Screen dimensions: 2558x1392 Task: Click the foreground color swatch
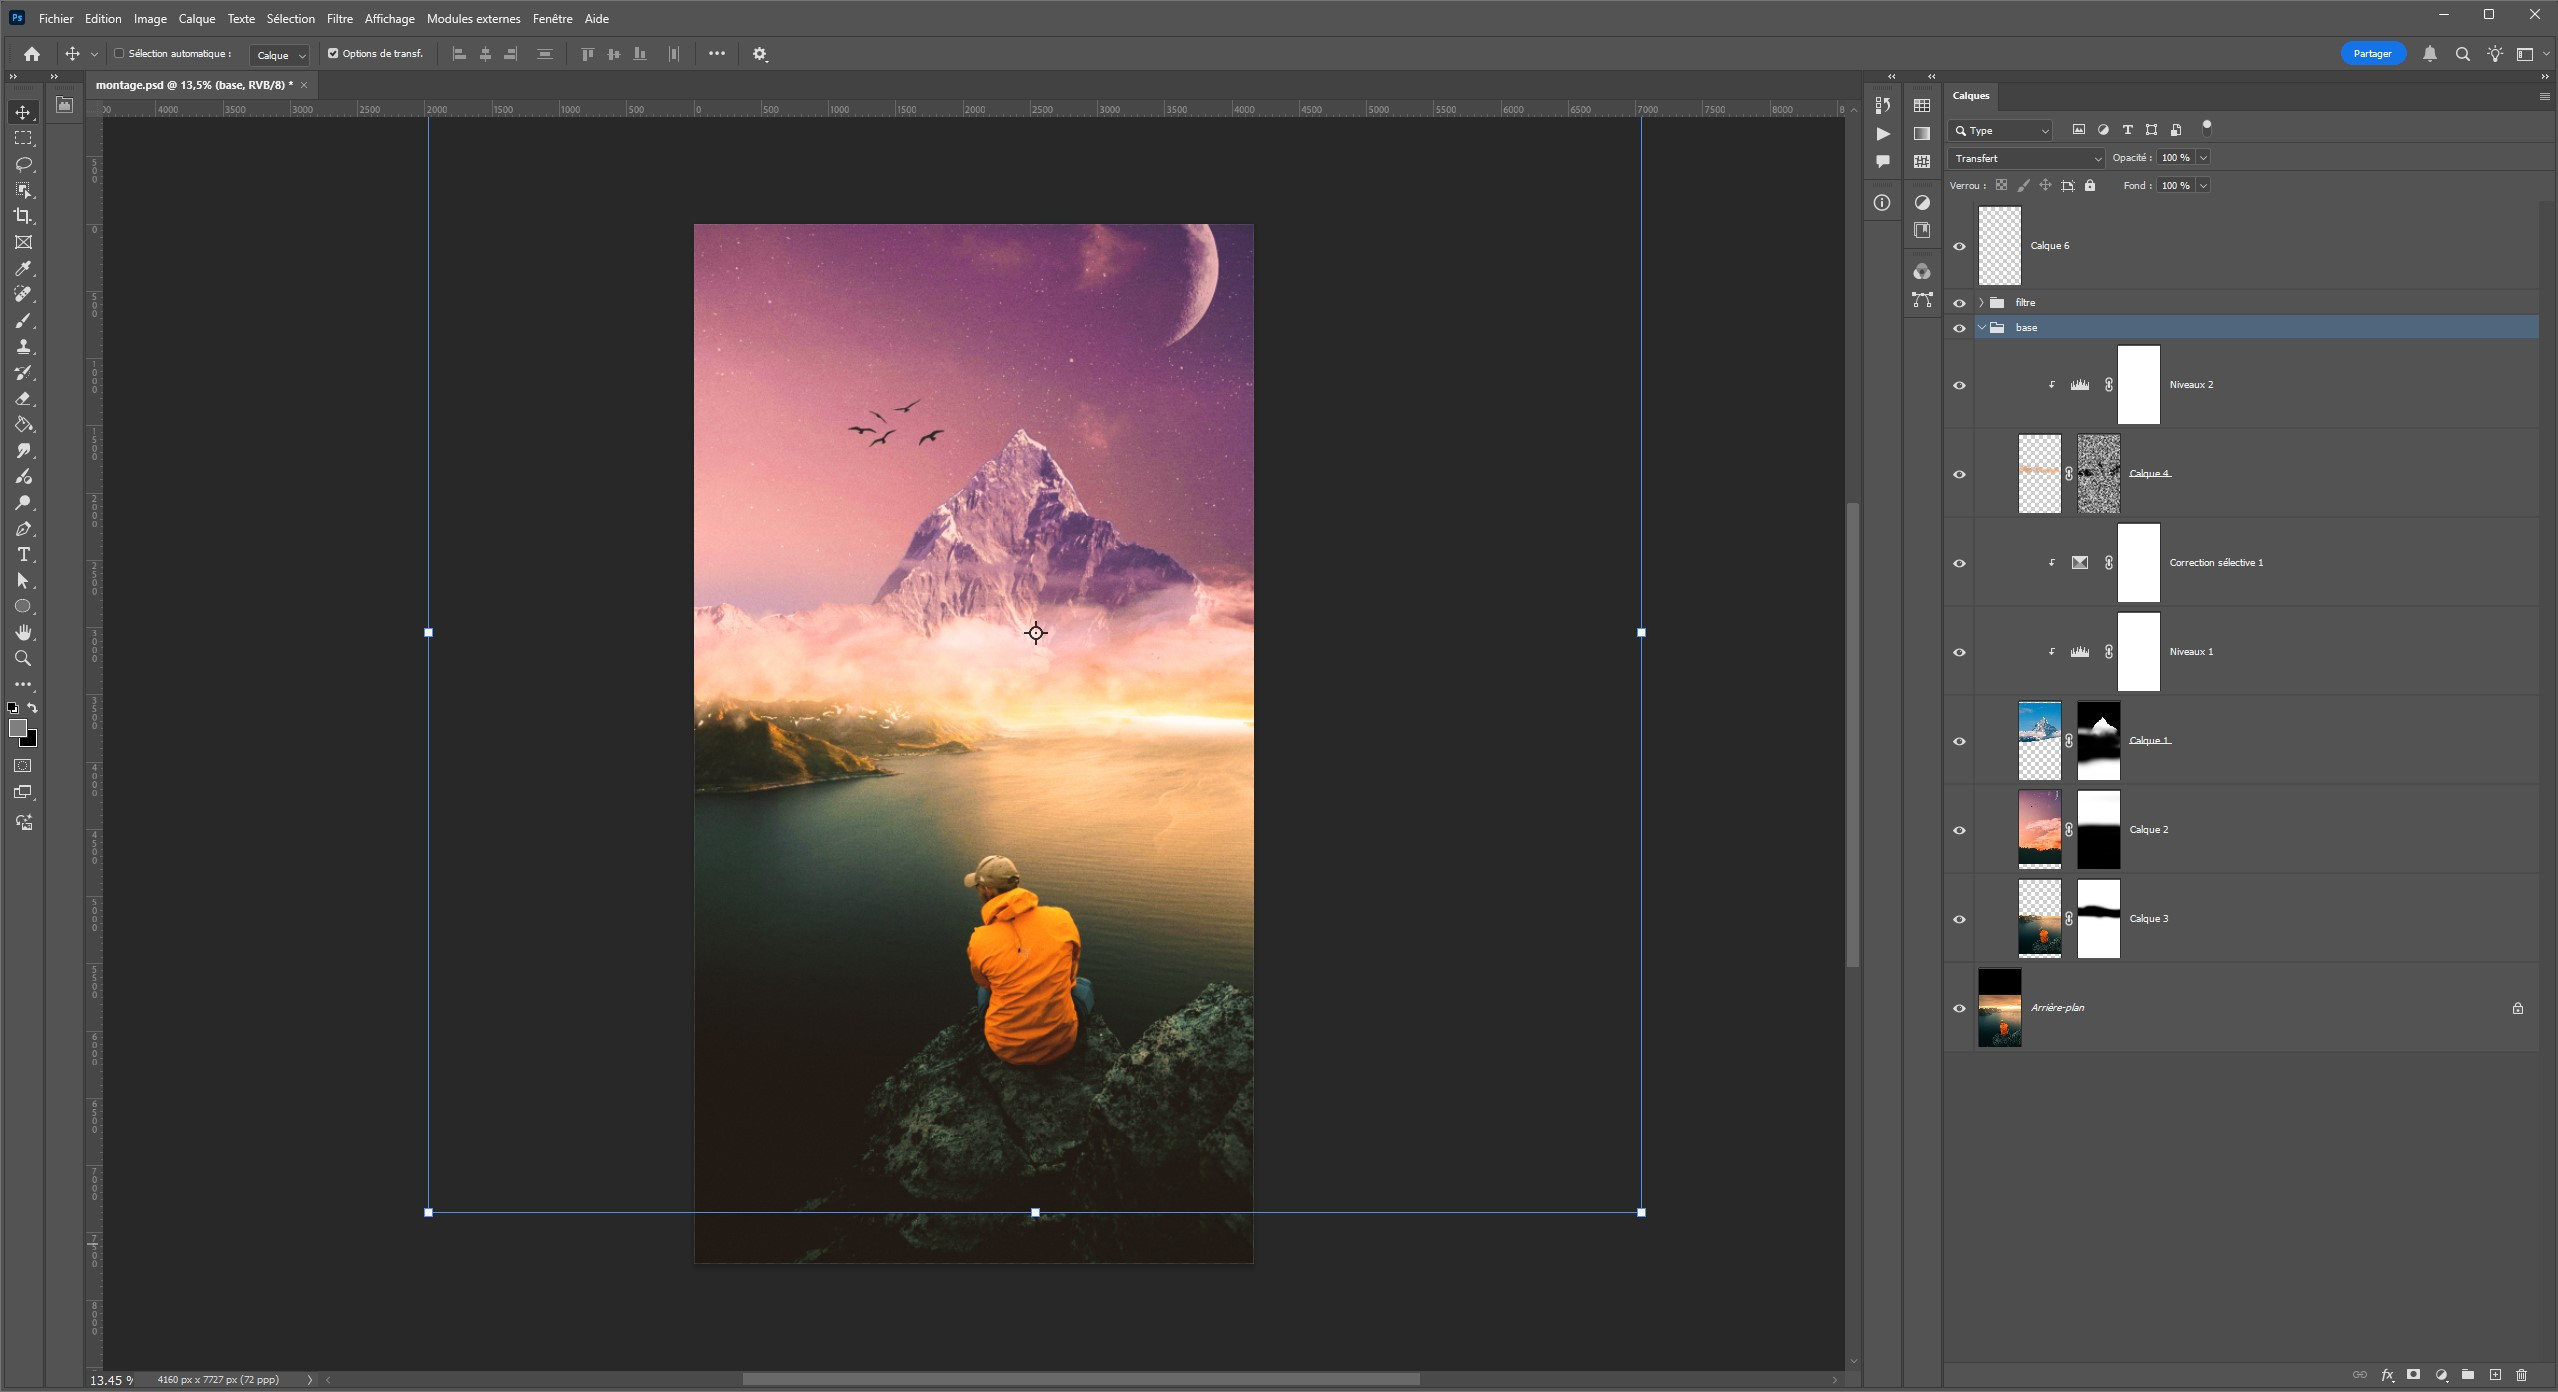coord(17,728)
